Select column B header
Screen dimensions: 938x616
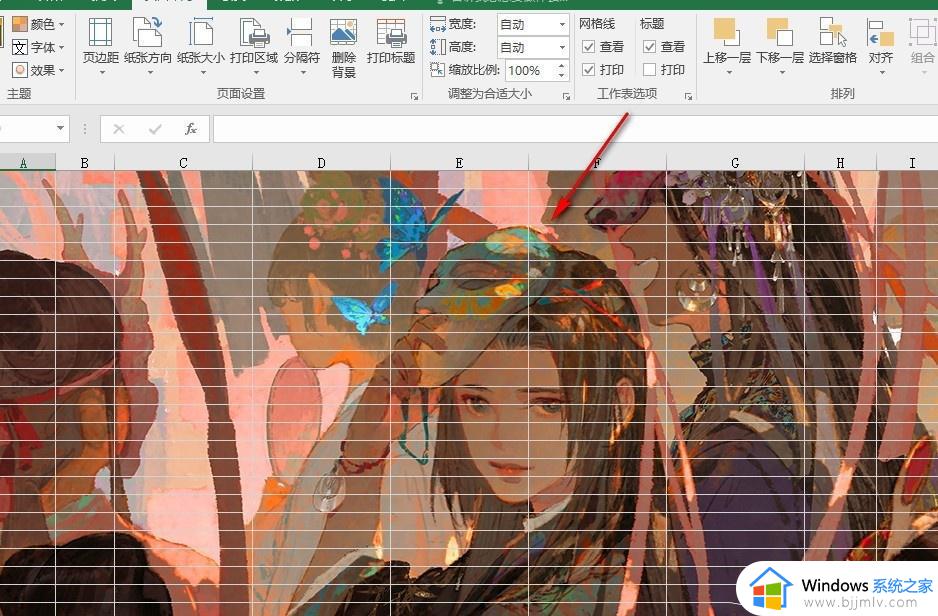click(x=84, y=163)
